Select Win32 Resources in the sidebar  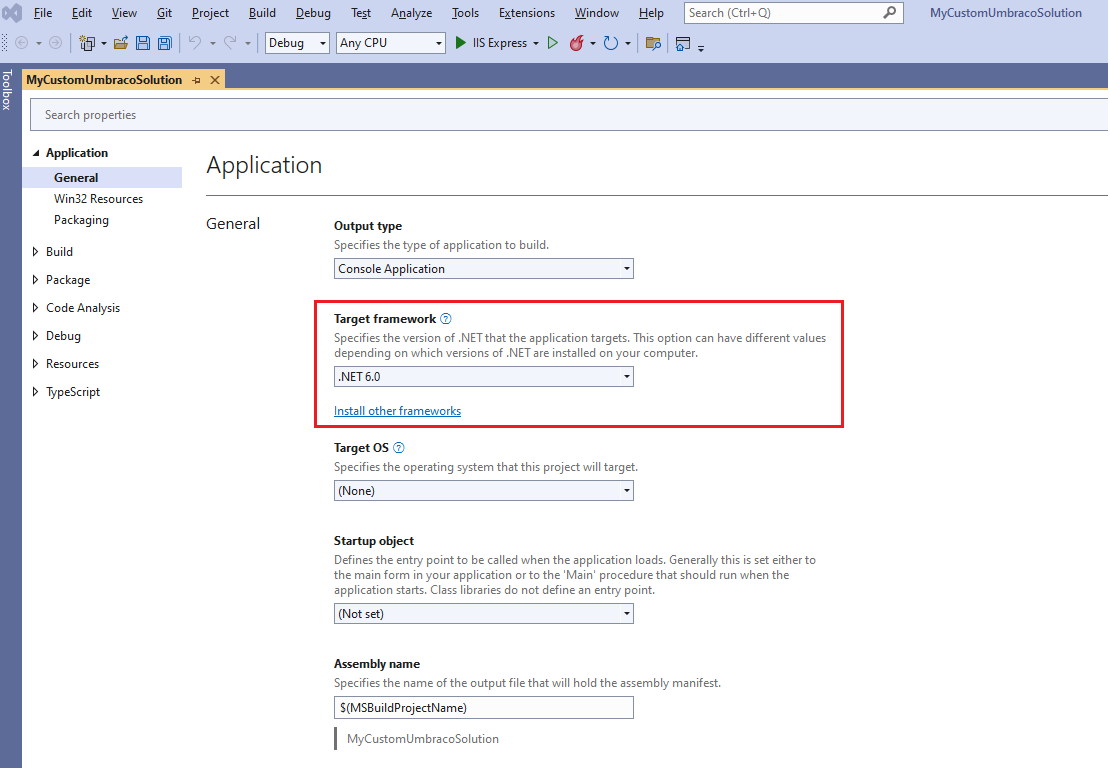coord(98,199)
